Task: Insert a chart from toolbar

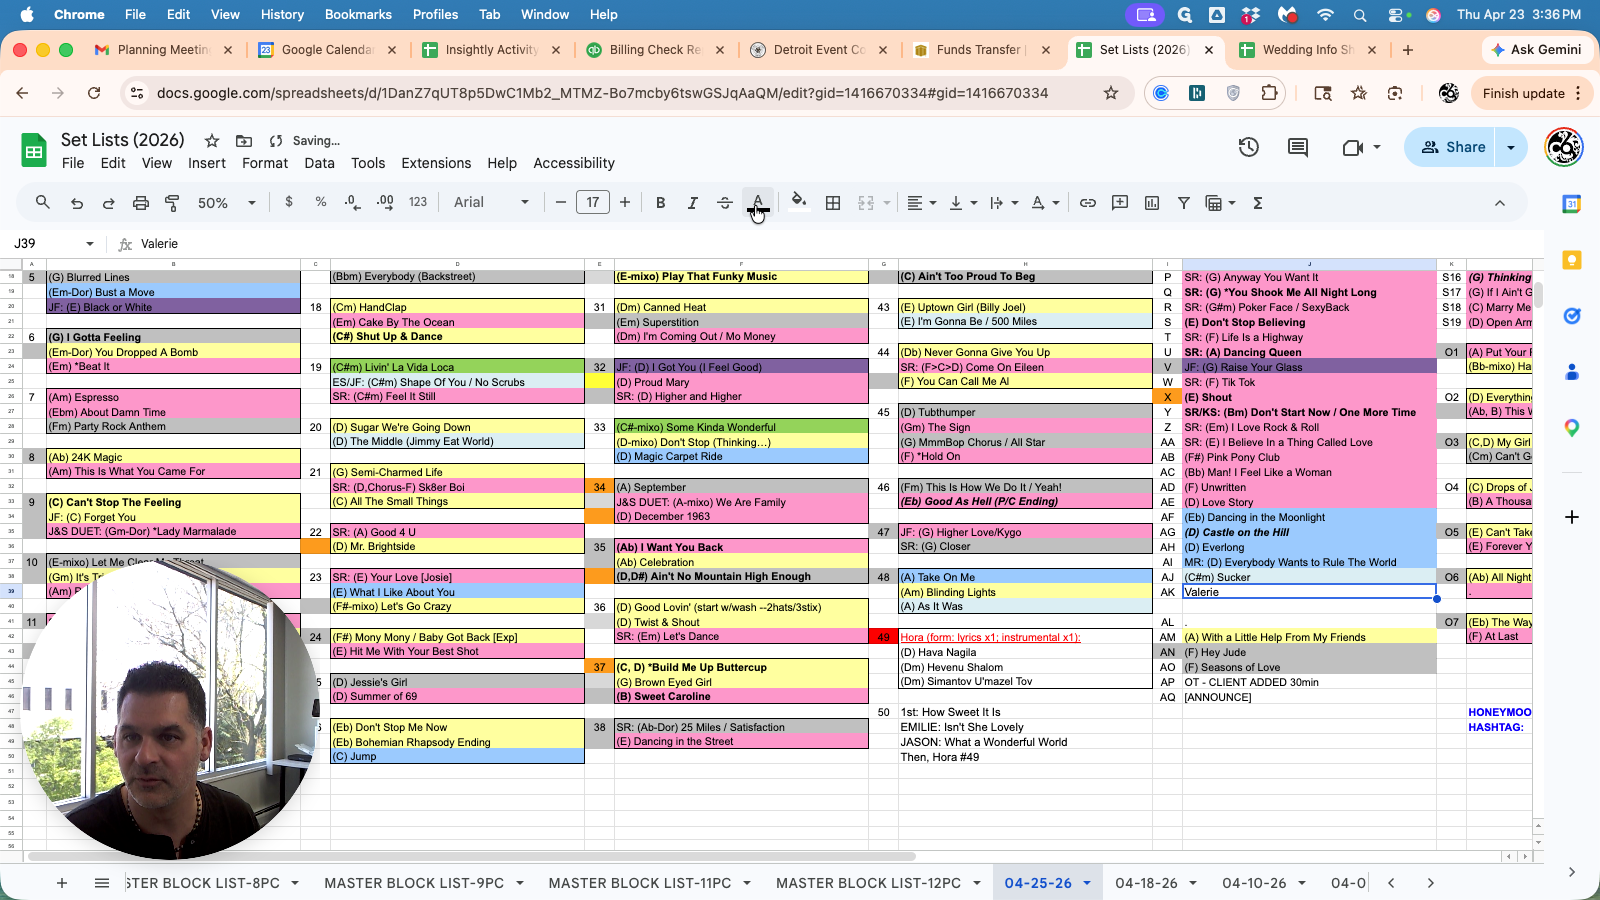Action: coord(1152,203)
